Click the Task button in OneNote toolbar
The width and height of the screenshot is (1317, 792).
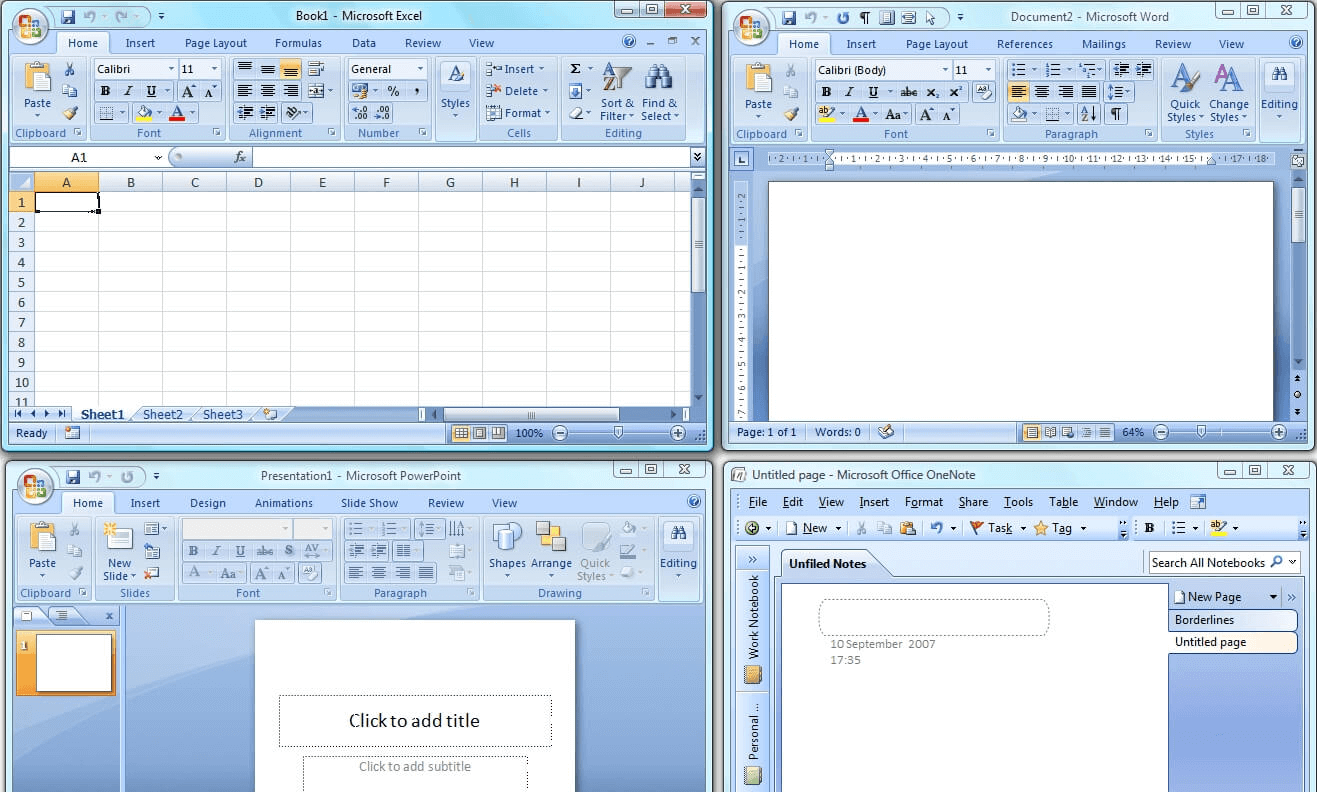pos(992,528)
